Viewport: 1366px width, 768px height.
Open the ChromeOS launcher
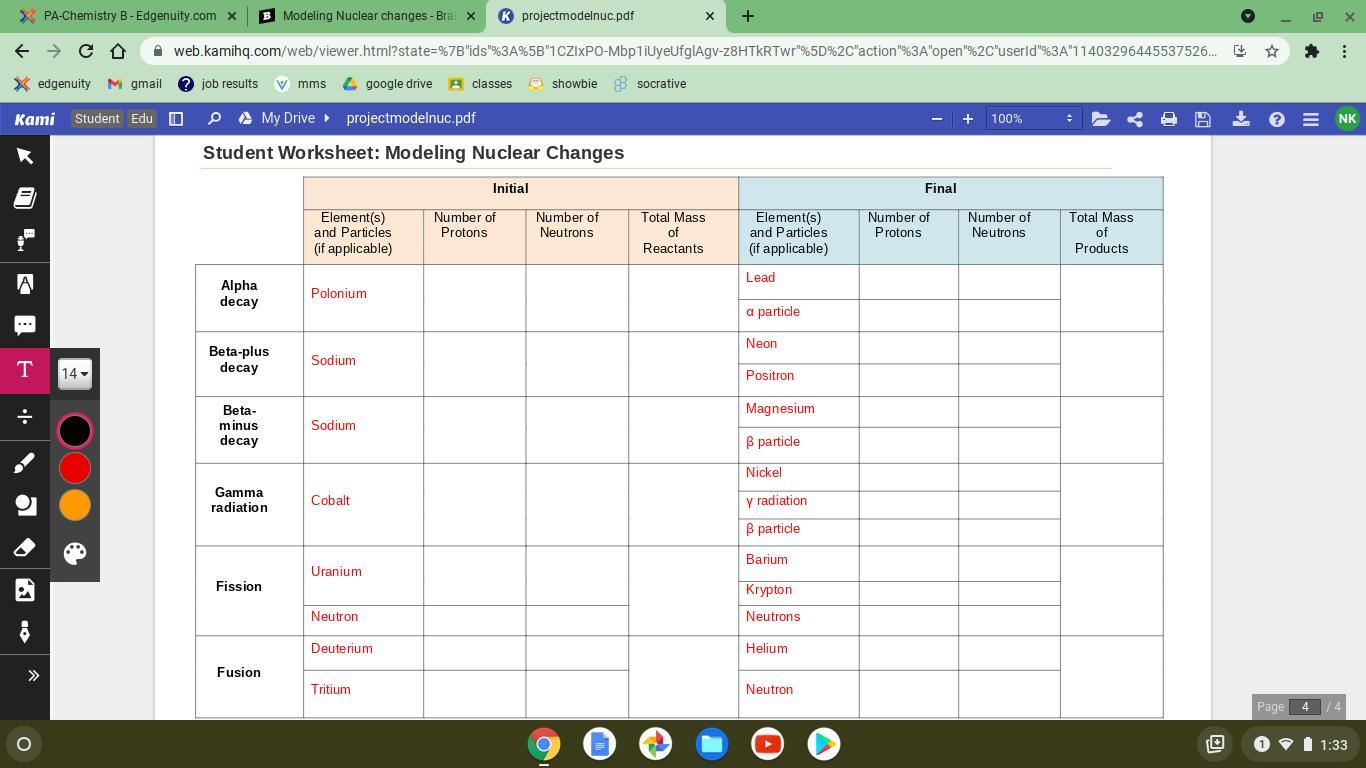tap(24, 744)
